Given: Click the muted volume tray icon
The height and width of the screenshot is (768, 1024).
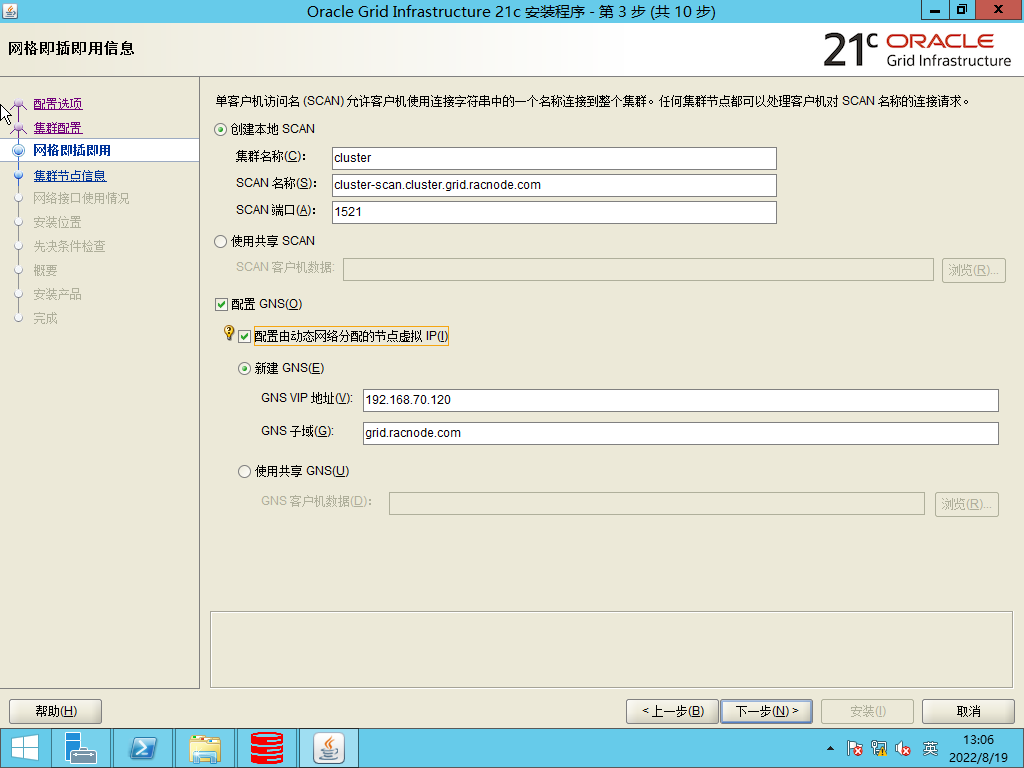Looking at the screenshot, I should 903,748.
